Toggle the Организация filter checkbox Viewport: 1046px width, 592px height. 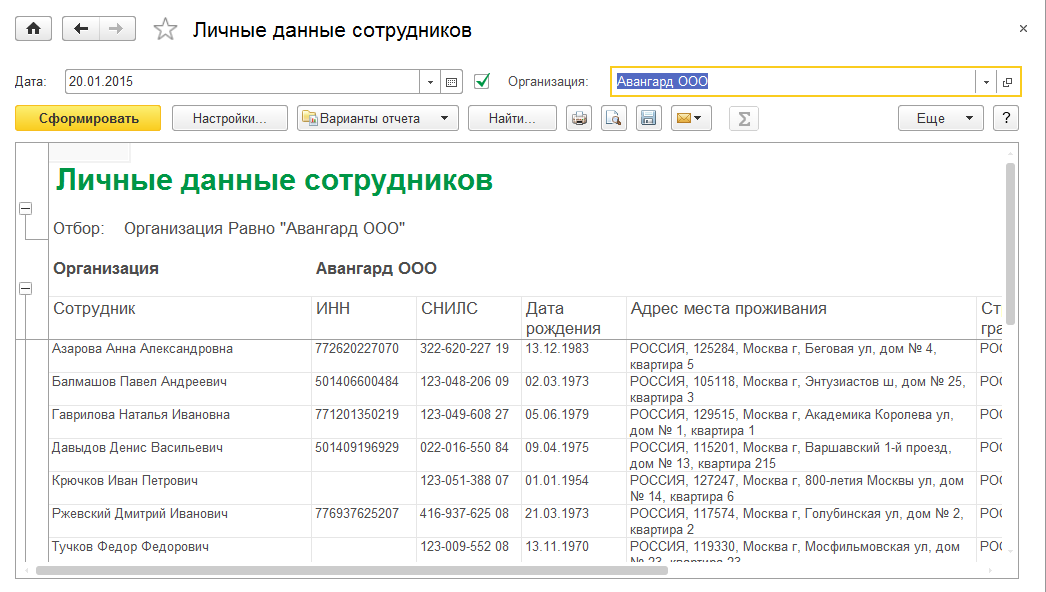tap(482, 81)
